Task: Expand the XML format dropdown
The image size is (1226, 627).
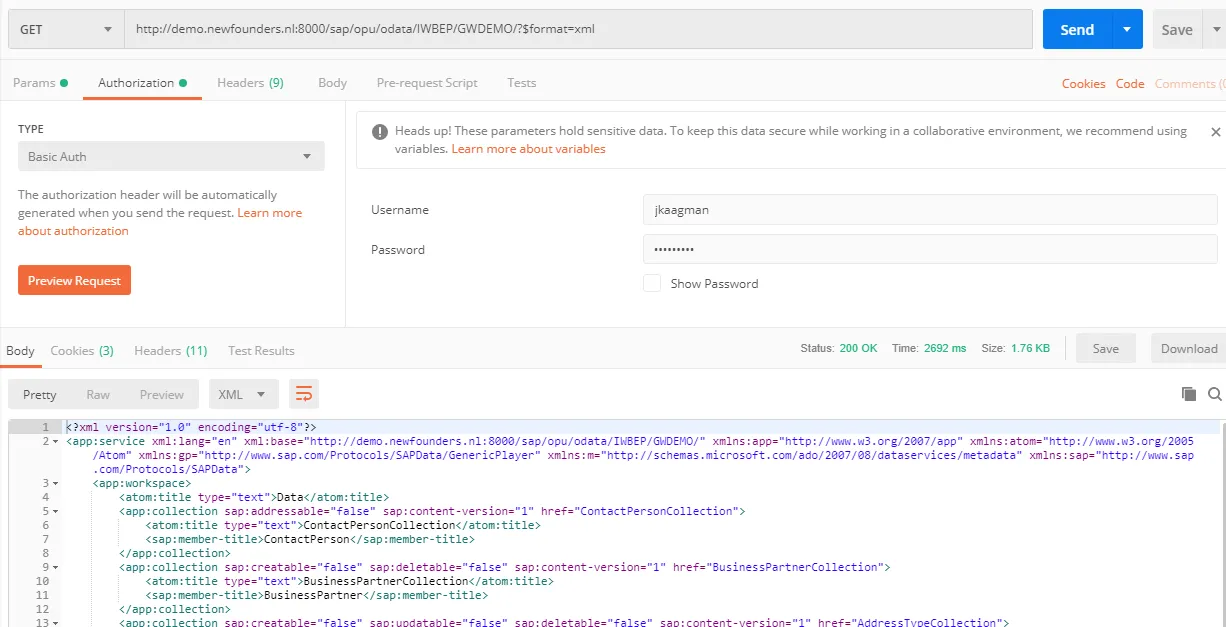Action: pyautogui.click(x=243, y=394)
